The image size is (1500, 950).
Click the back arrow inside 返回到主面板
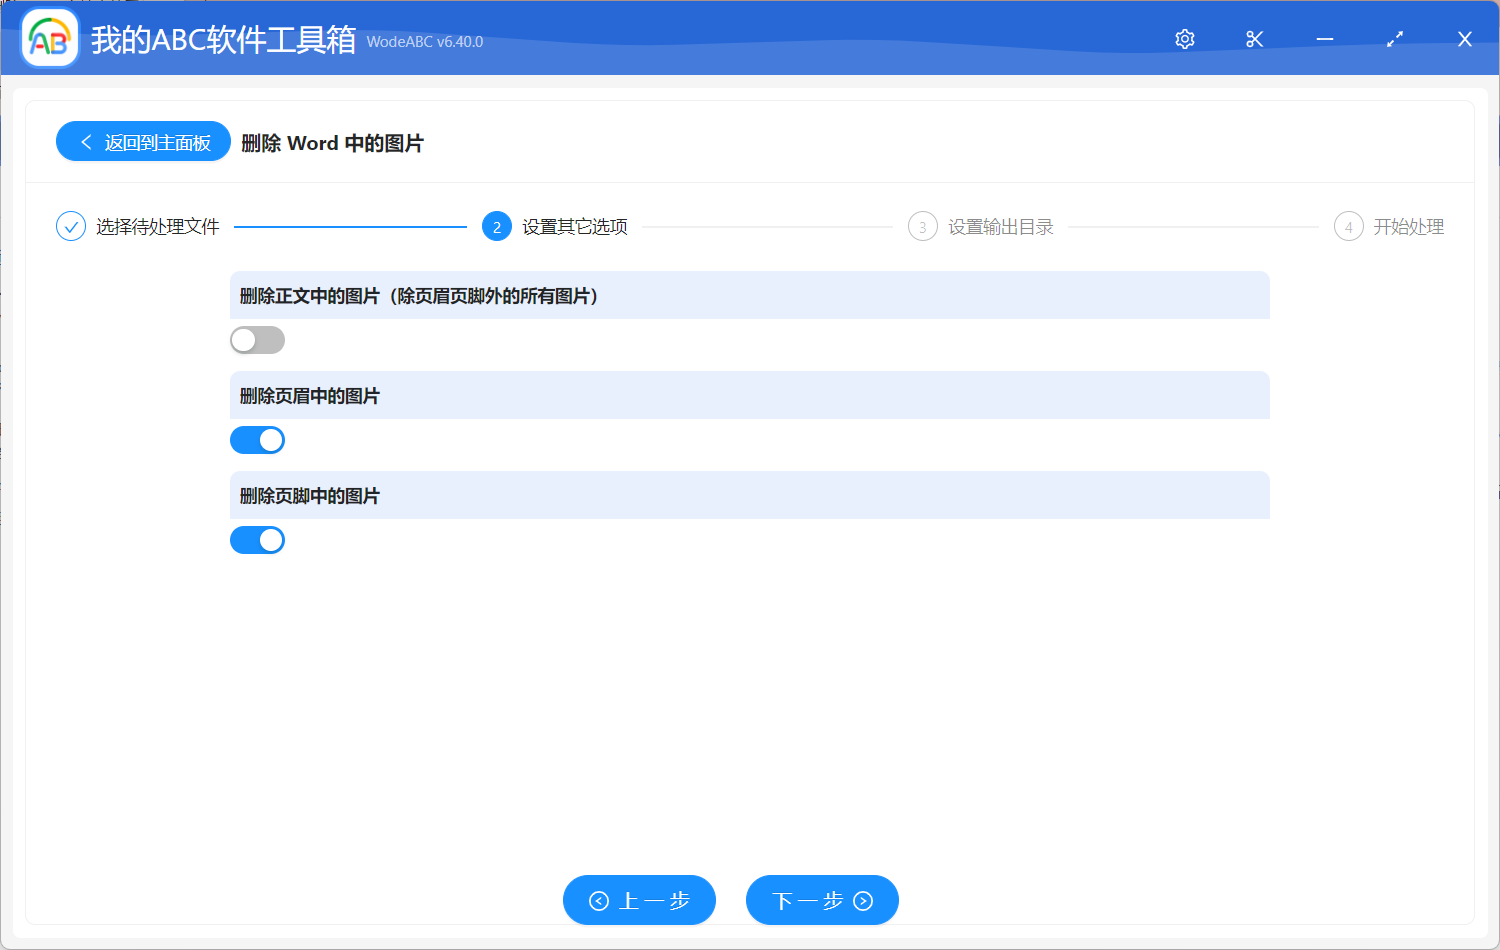tap(85, 141)
